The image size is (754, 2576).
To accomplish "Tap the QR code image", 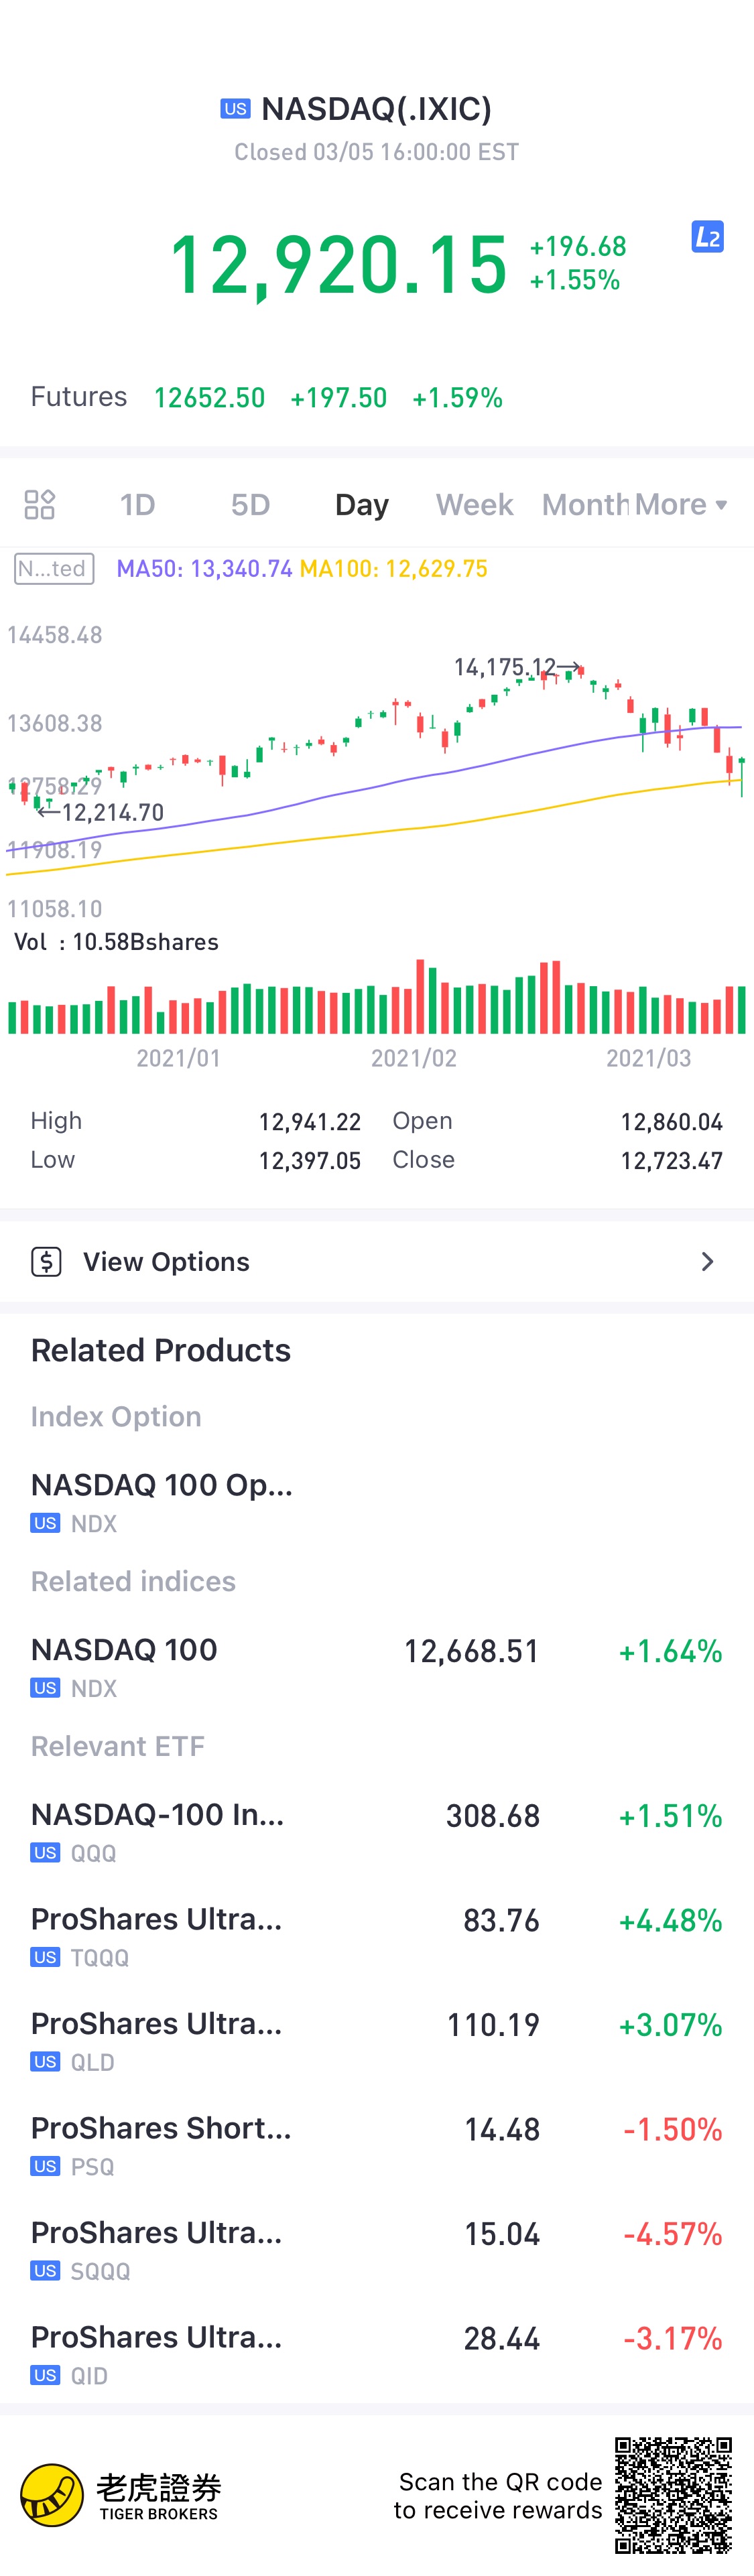I will point(673,2495).
